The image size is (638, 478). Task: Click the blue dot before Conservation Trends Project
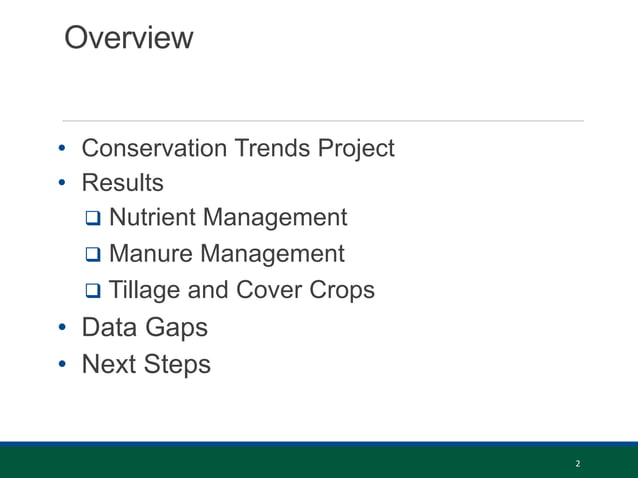(62, 148)
